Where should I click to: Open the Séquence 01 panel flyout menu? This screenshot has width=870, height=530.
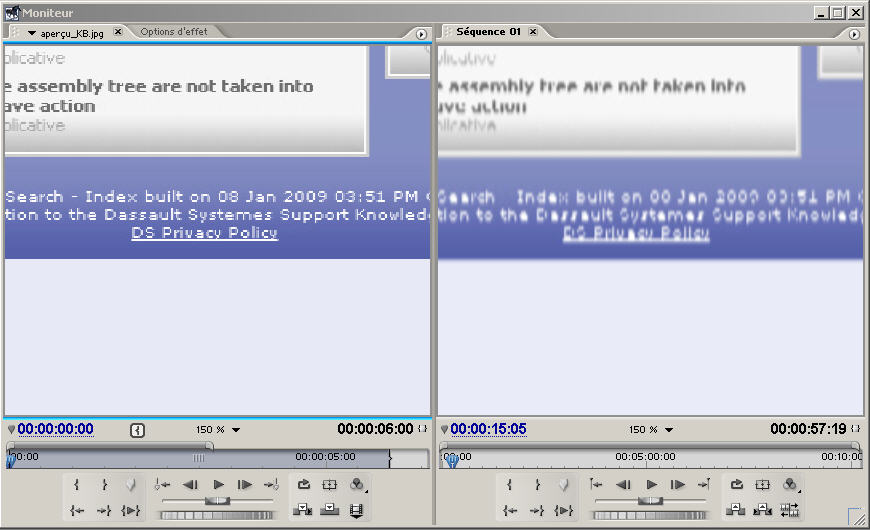coord(854,34)
